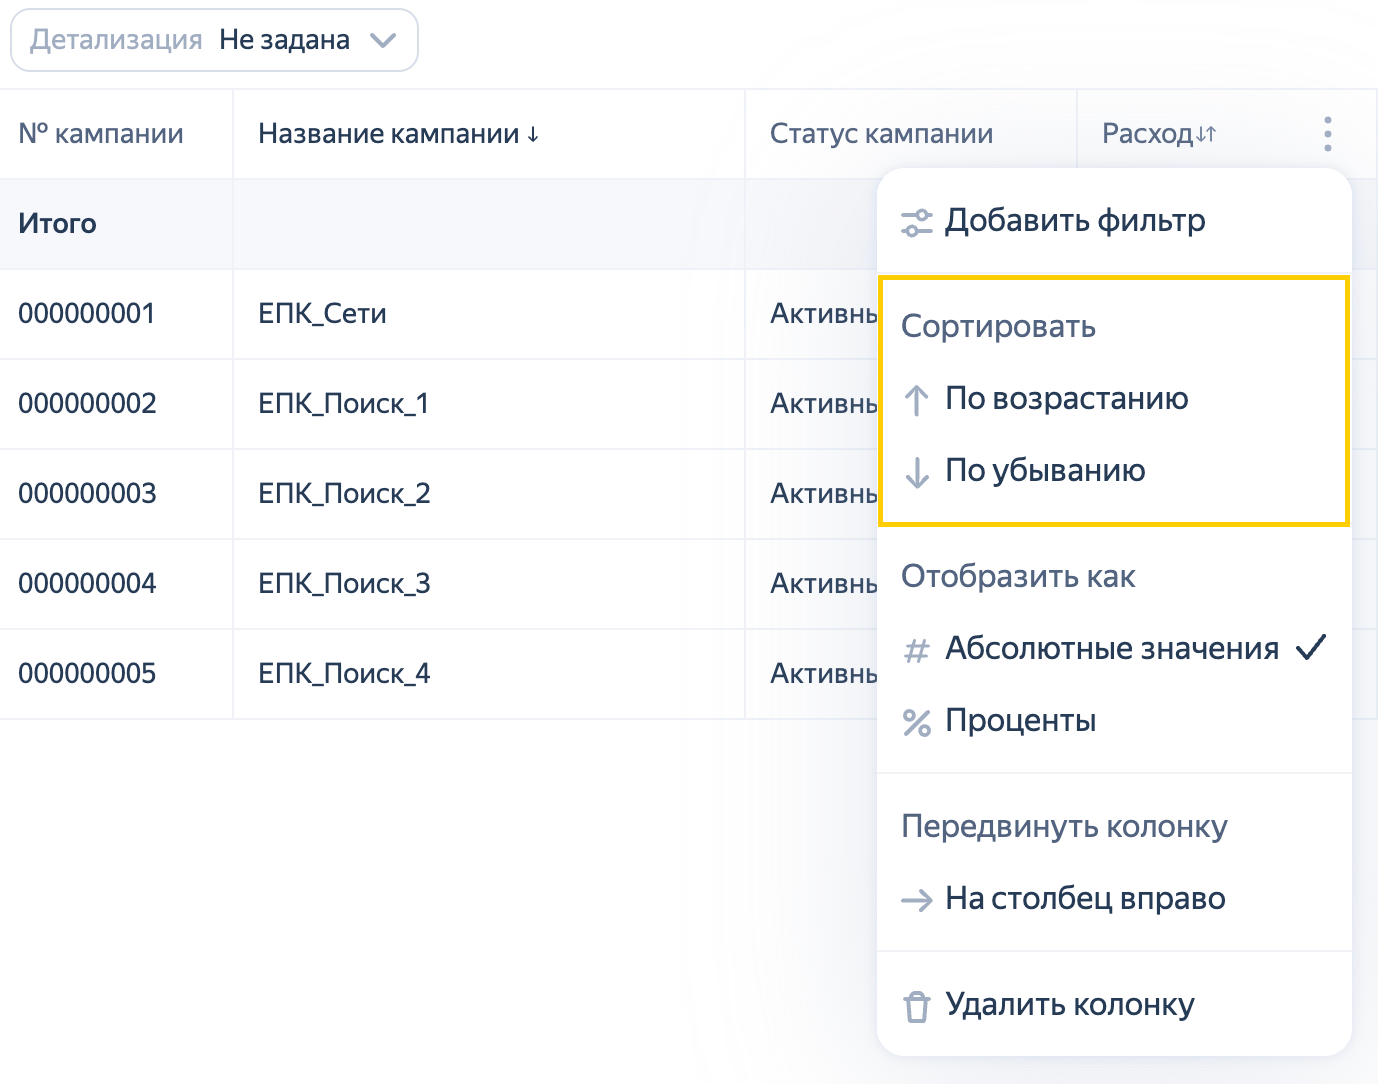
Task: Click the right arrow move-column icon
Action: click(916, 901)
